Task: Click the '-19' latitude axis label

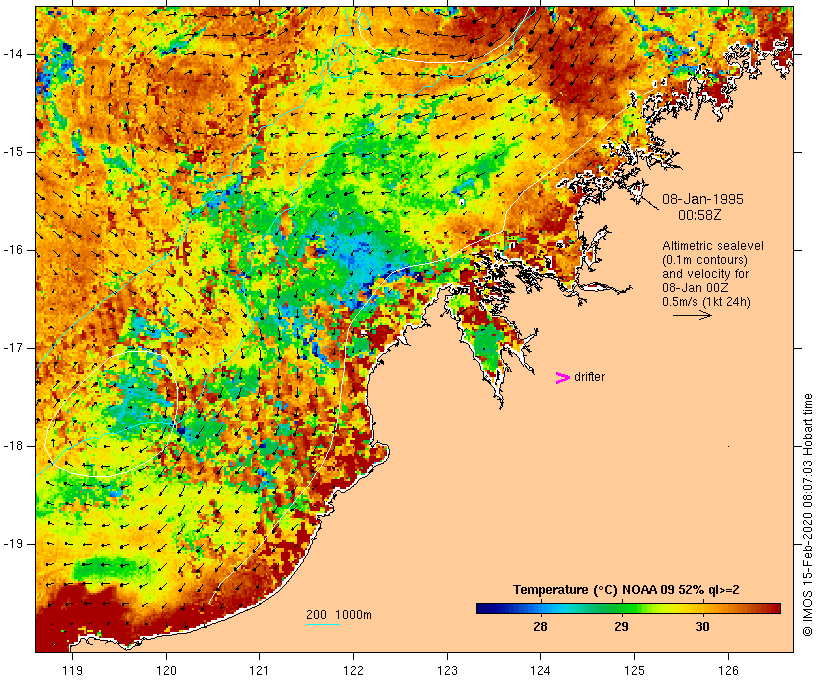Action: coord(12,544)
